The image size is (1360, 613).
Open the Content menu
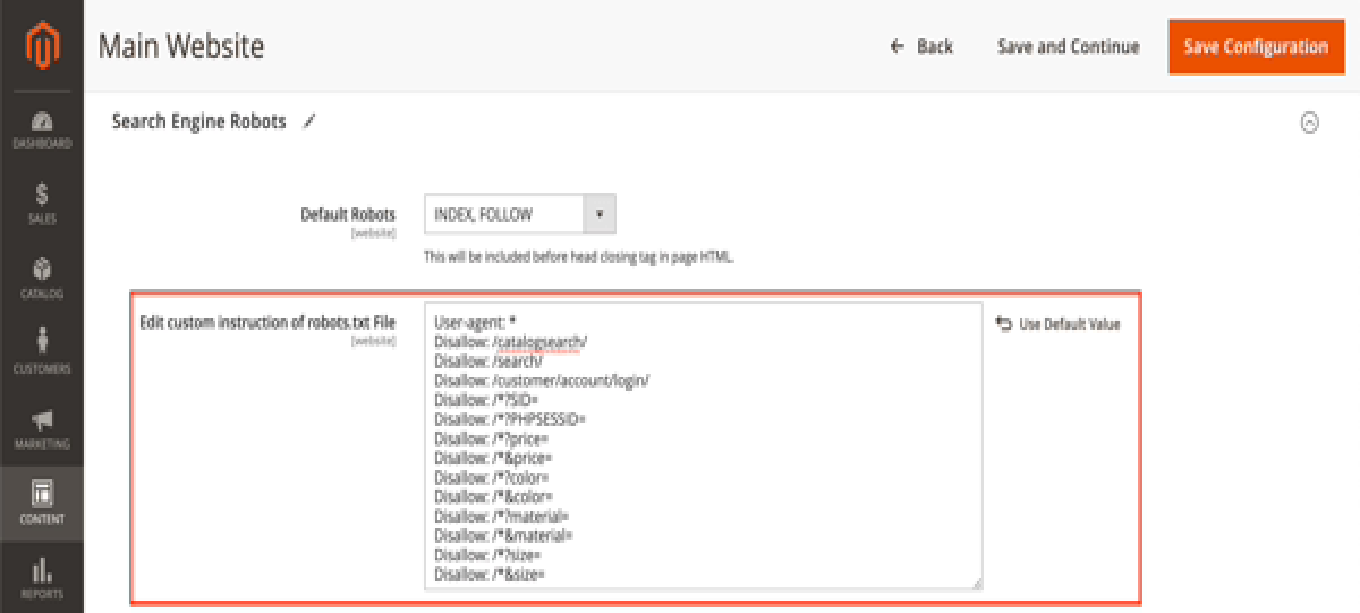click(42, 504)
